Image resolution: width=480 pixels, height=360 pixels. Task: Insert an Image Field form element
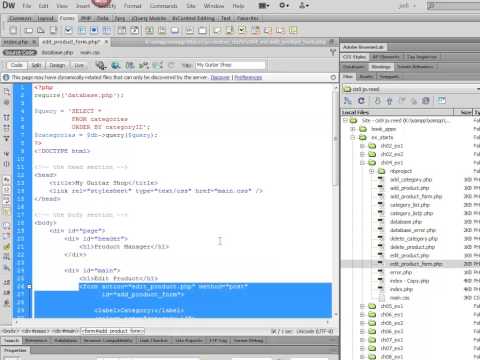pos(149,30)
